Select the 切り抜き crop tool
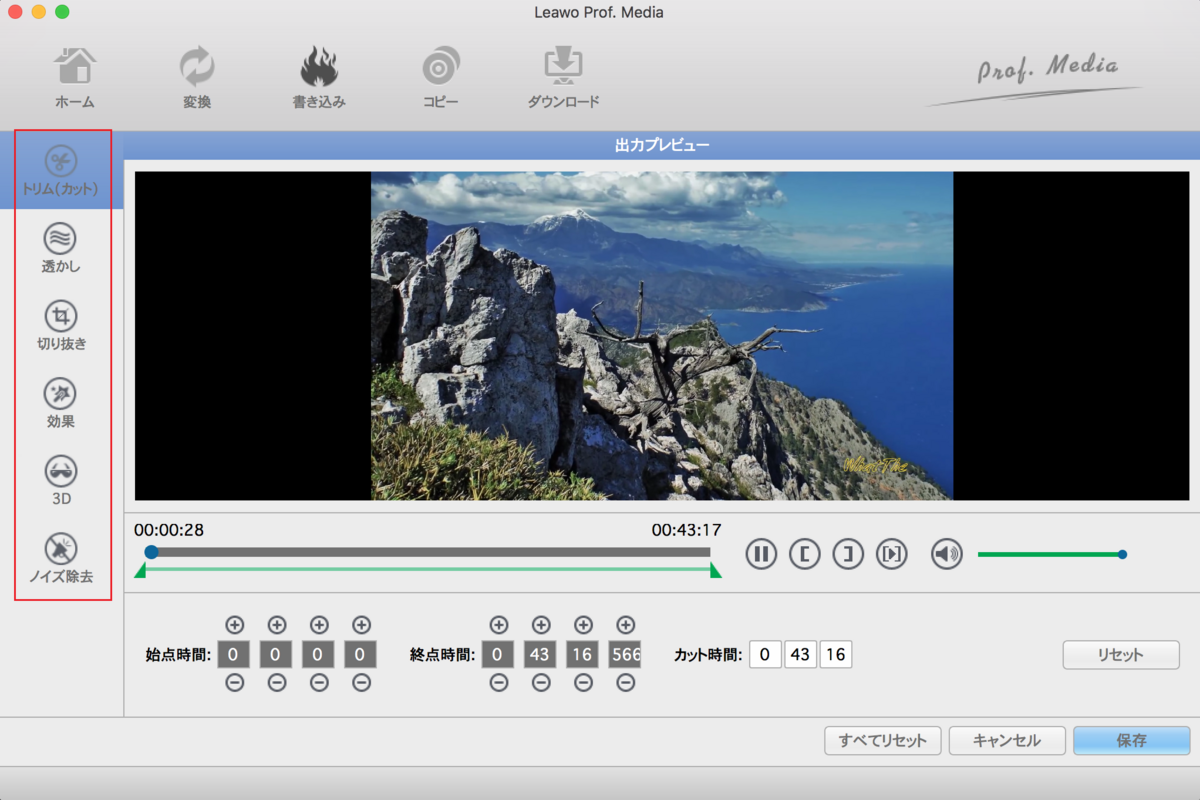 (61, 326)
